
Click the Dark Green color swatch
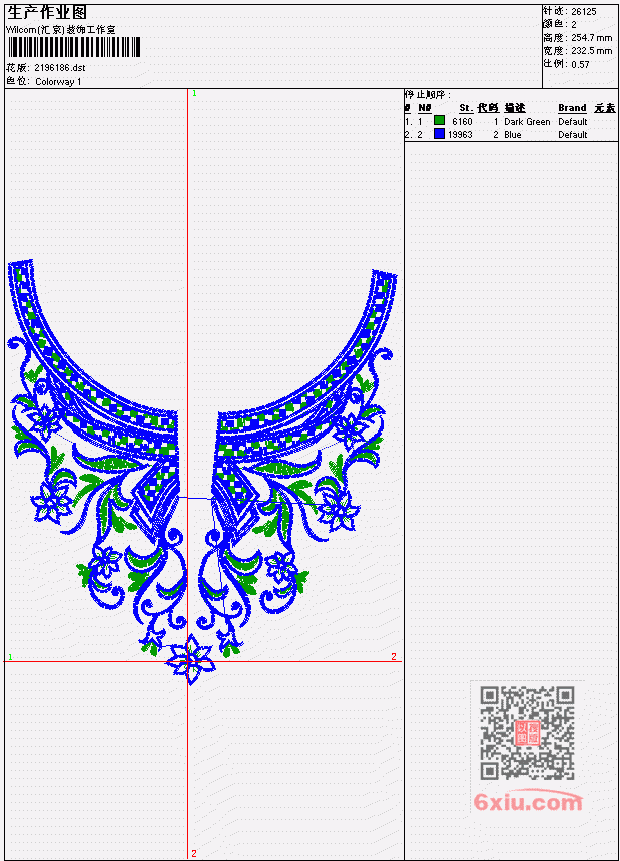click(439, 120)
